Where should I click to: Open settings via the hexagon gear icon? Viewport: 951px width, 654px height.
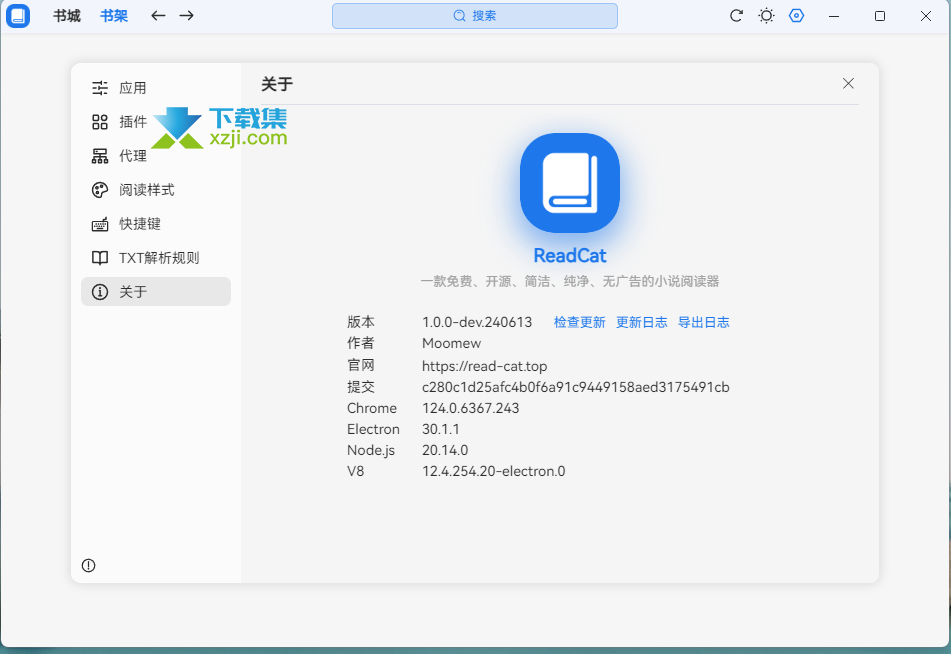coord(796,16)
